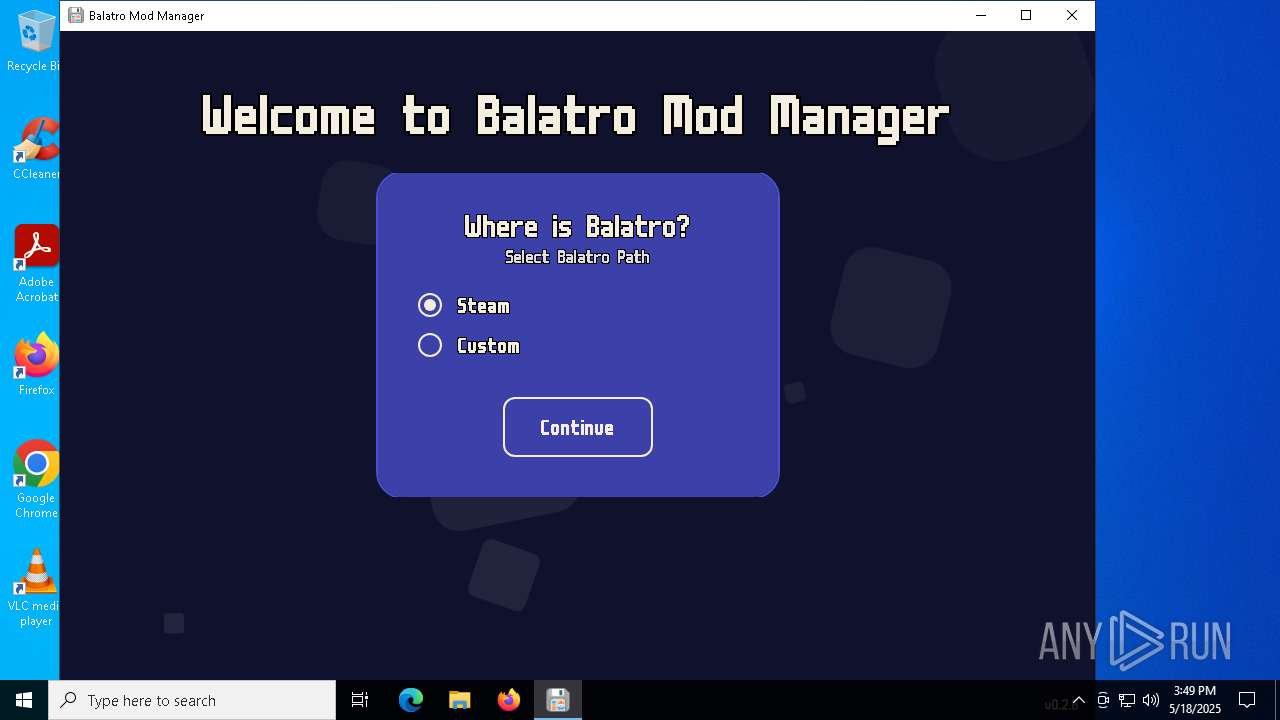Click the Steam option label
This screenshot has height=720, width=1280.
483,306
